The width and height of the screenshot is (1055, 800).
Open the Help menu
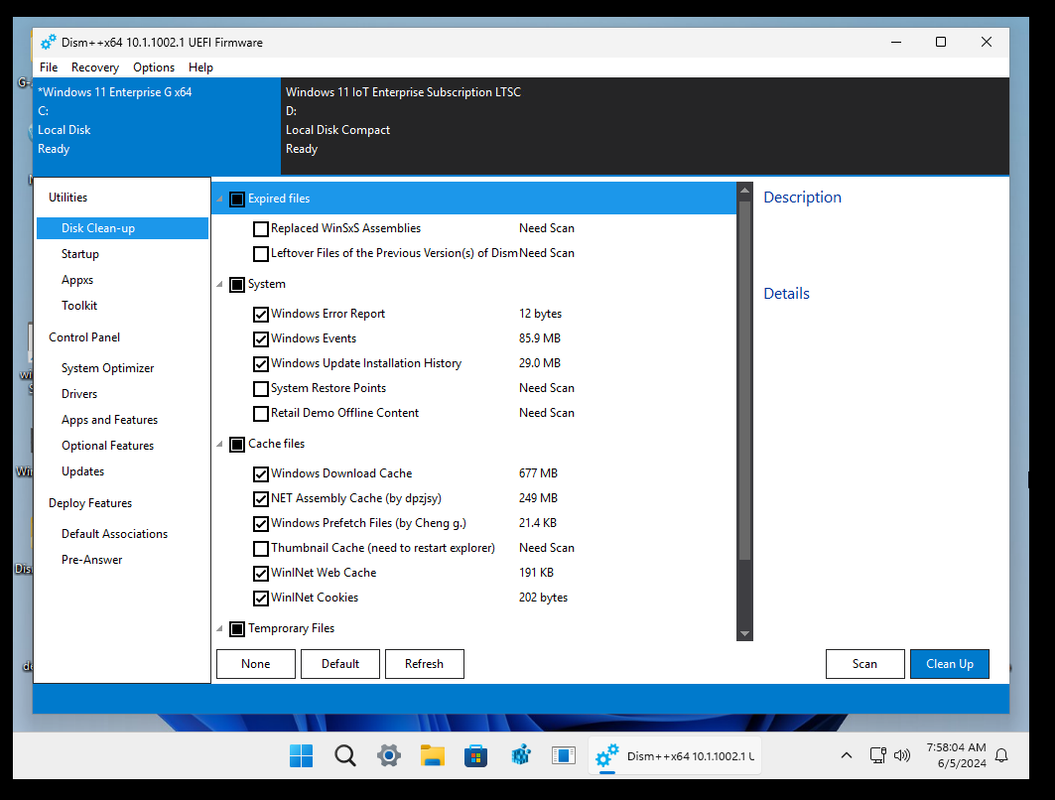pos(201,67)
